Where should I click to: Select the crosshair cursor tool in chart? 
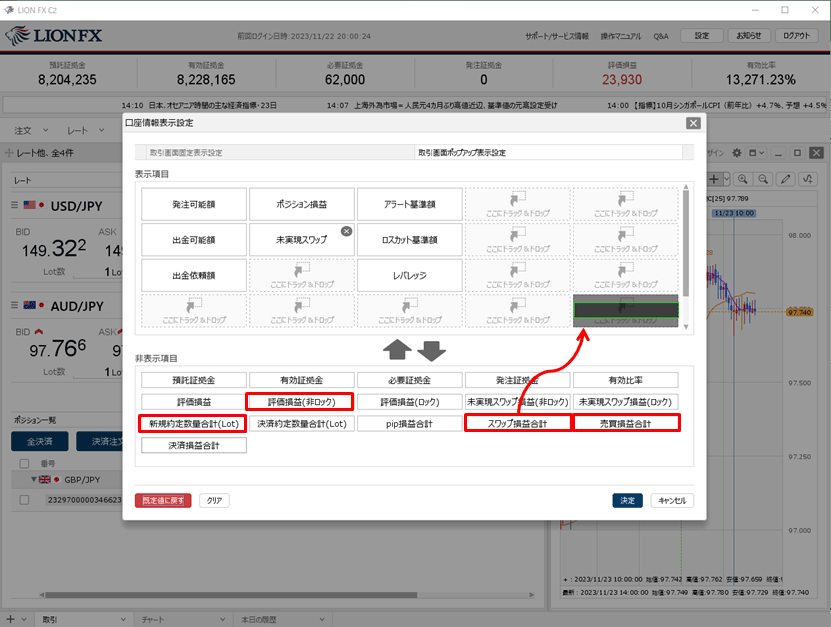[714, 179]
